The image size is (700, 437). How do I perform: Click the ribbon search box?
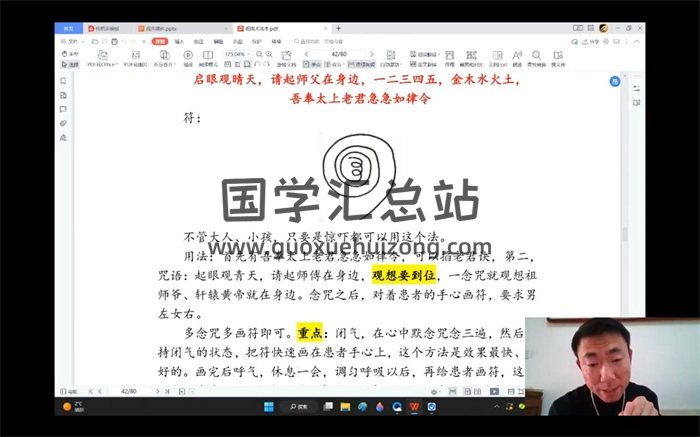point(319,42)
